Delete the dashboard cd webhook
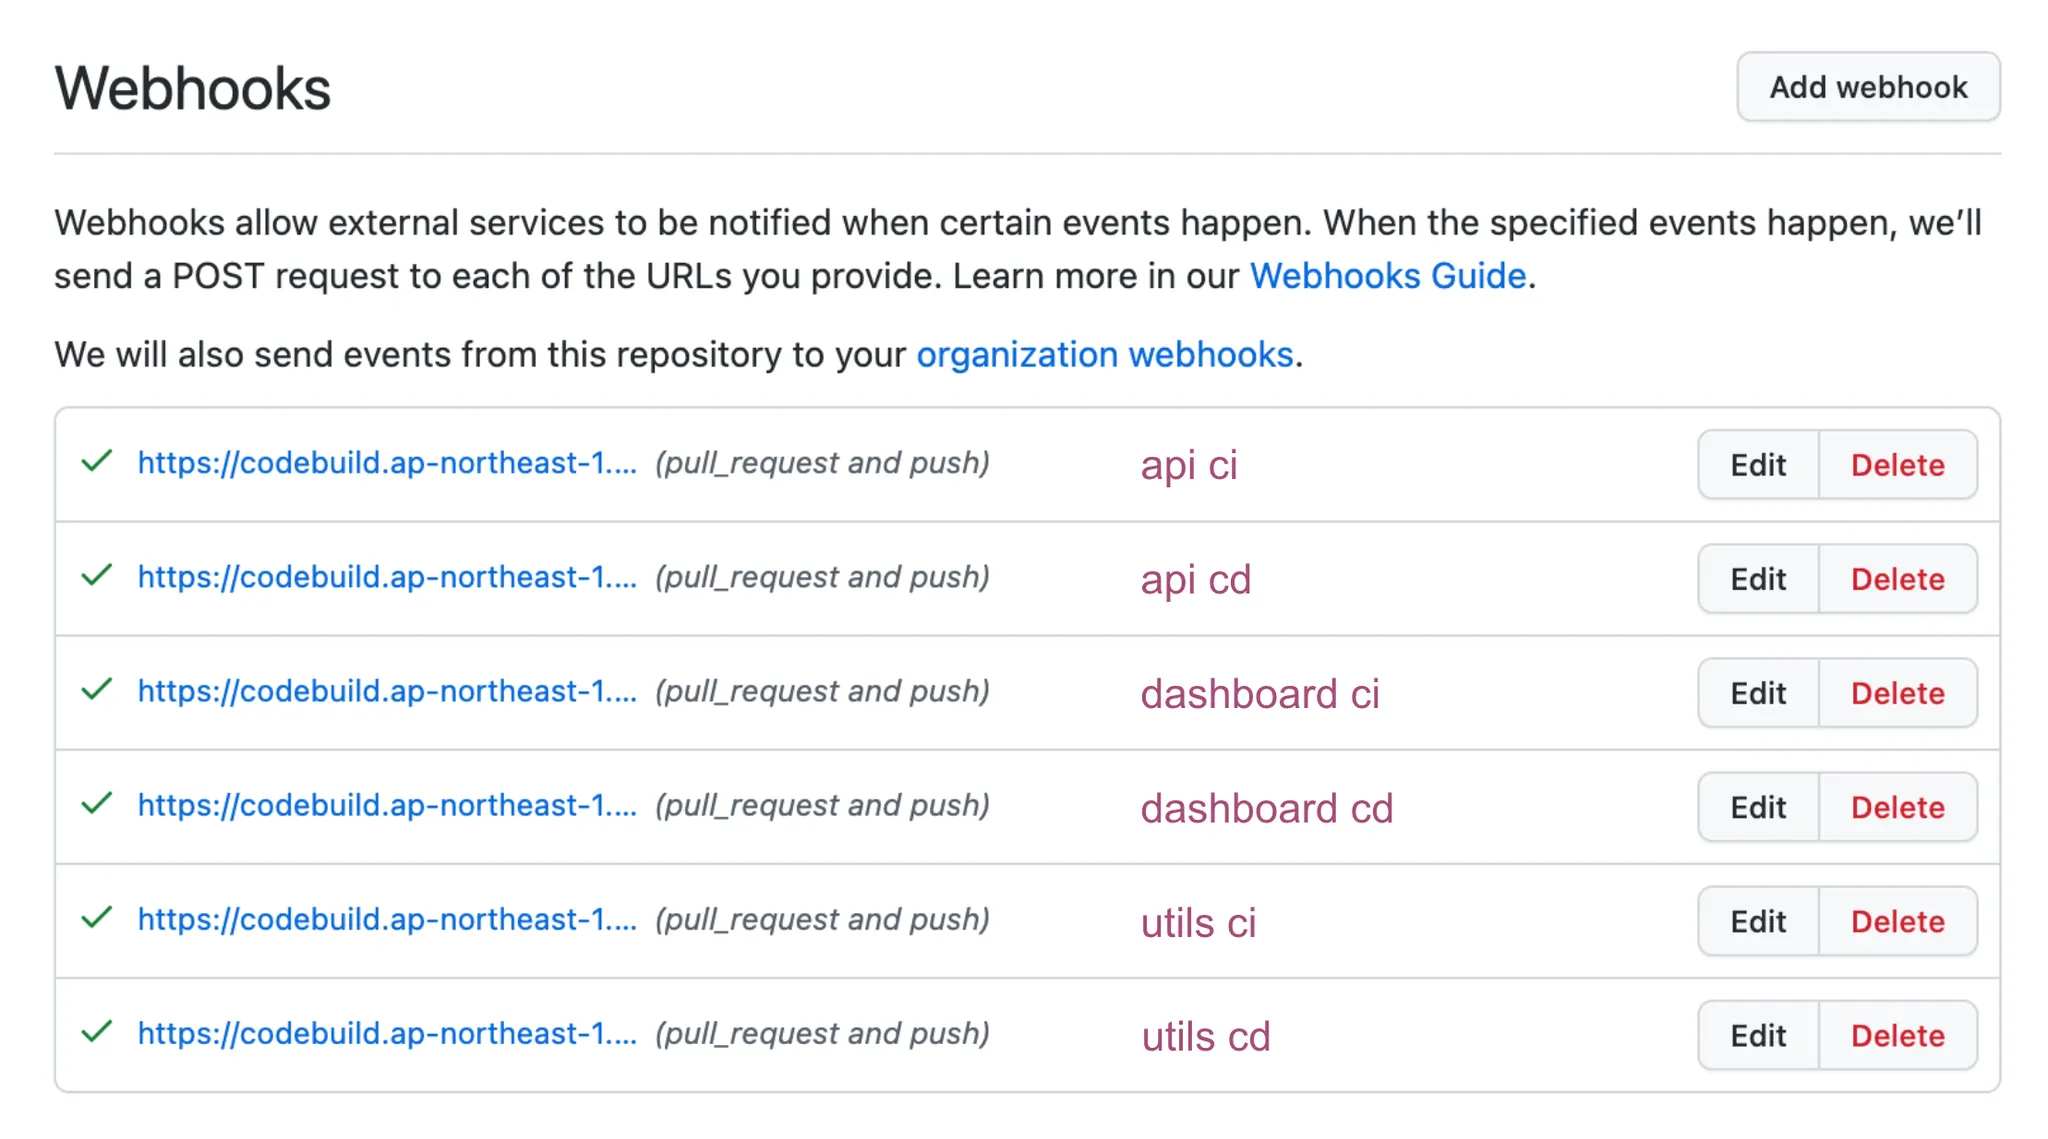Viewport: 2048px width, 1139px height. tap(1897, 807)
